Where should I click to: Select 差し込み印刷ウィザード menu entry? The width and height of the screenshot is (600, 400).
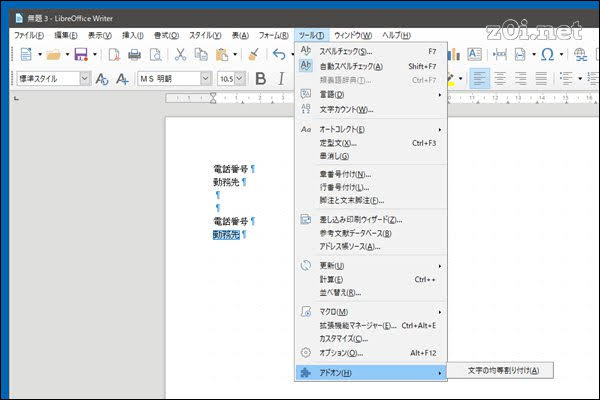[370, 220]
